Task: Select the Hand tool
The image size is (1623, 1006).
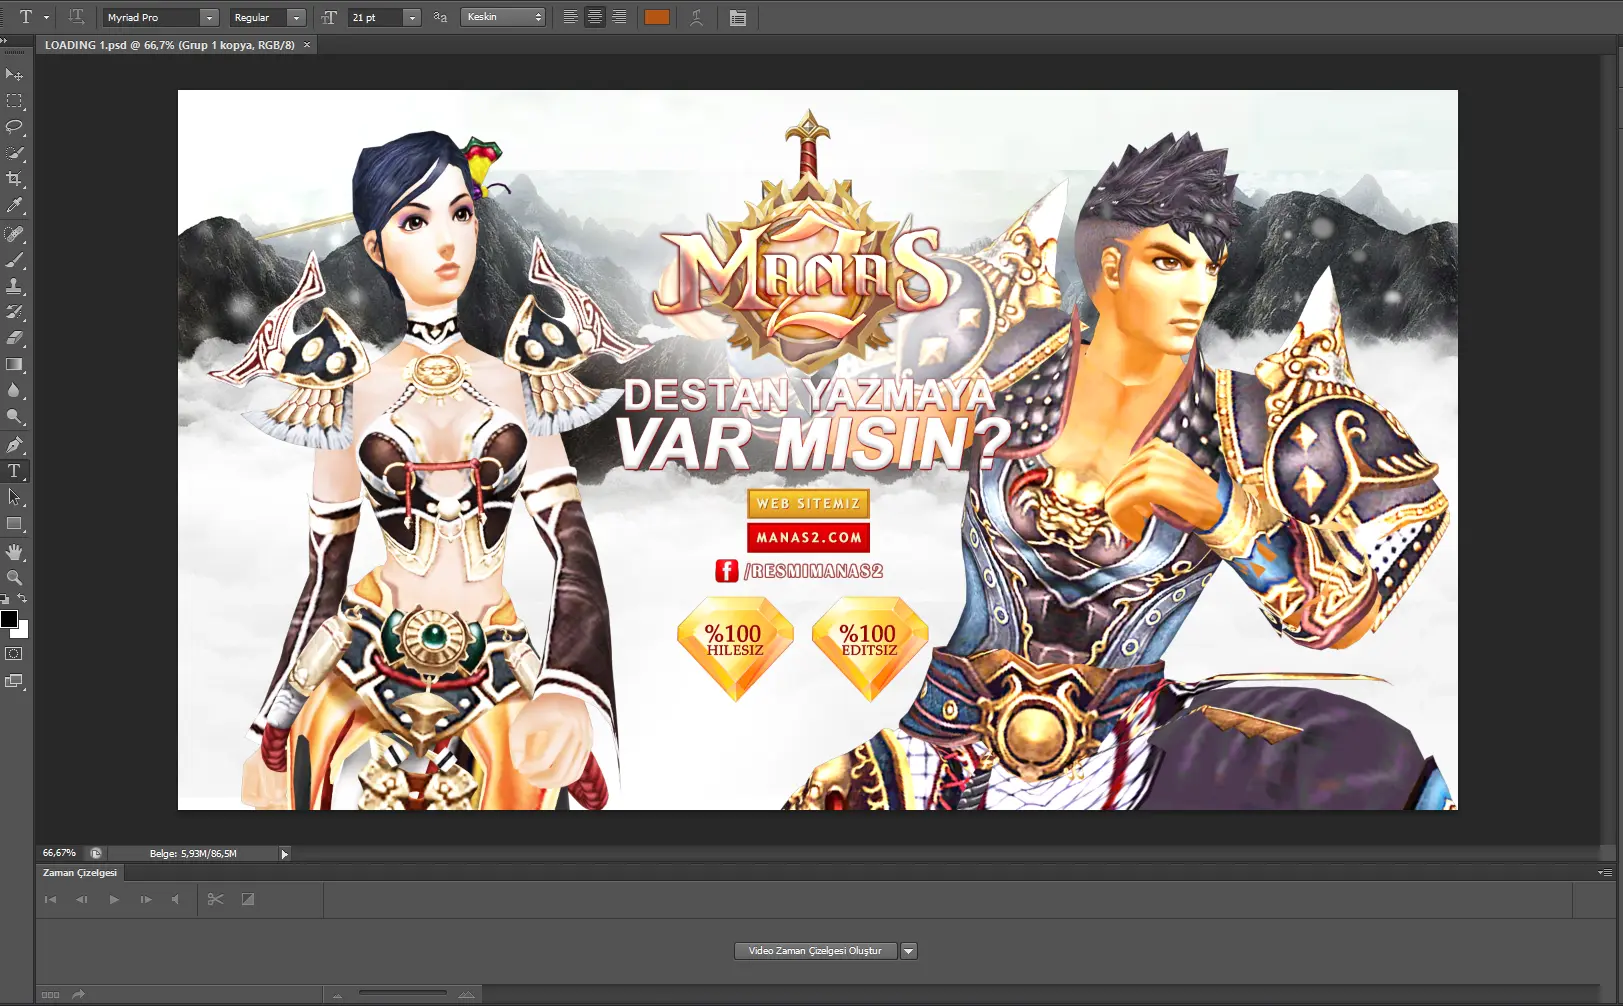Action: (x=14, y=552)
